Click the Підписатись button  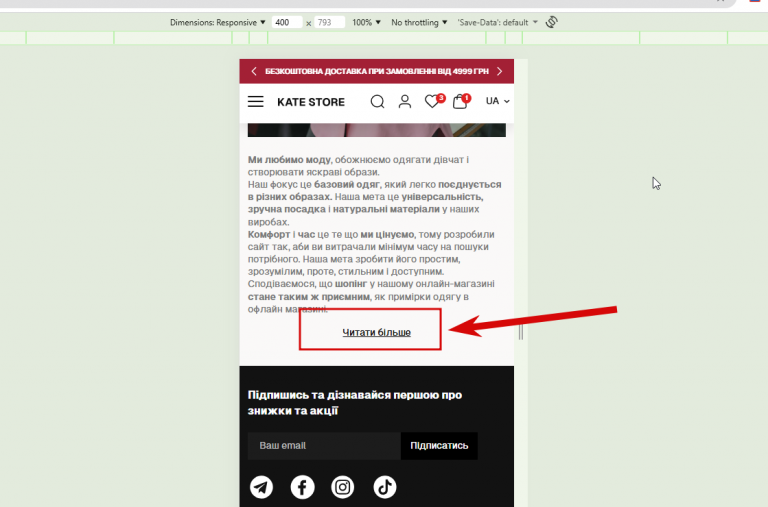(x=439, y=446)
